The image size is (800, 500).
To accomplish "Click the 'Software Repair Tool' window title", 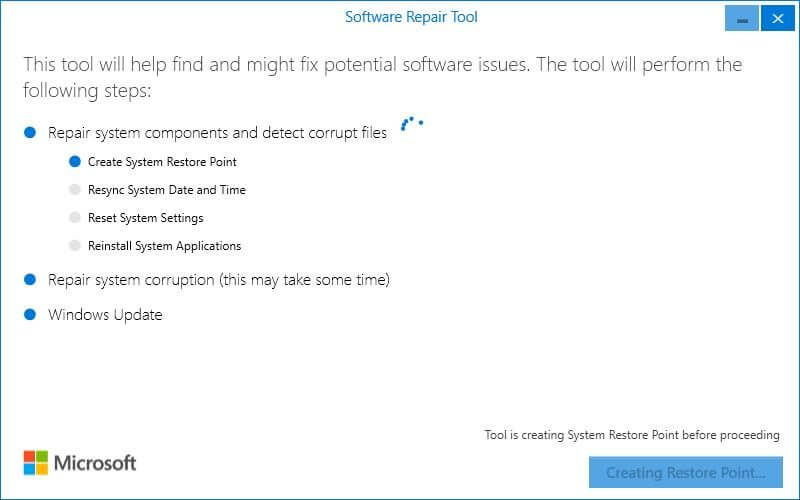I will [411, 17].
